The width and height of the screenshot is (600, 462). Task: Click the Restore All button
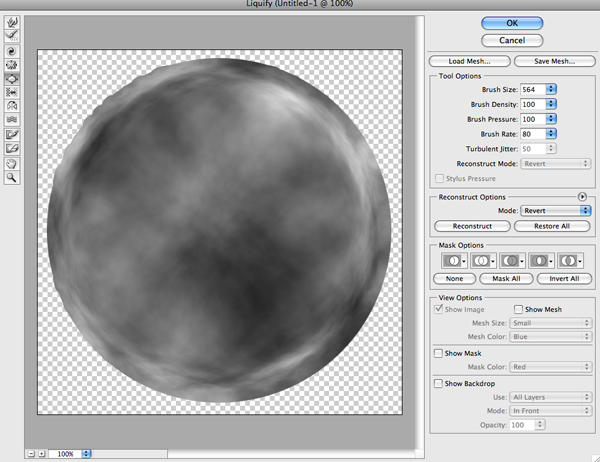[x=552, y=226]
